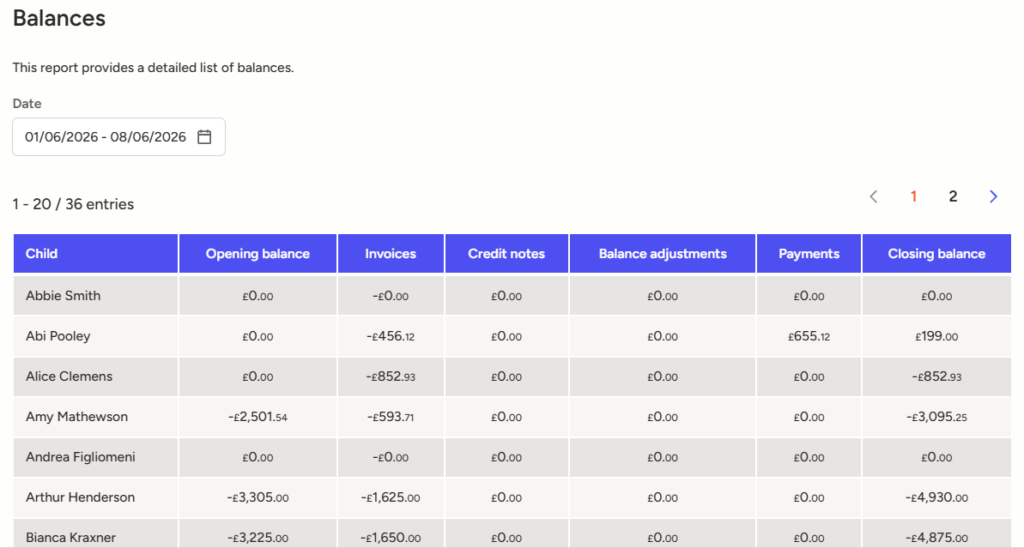
Task: Click the Closing balance column header
Action: (936, 253)
